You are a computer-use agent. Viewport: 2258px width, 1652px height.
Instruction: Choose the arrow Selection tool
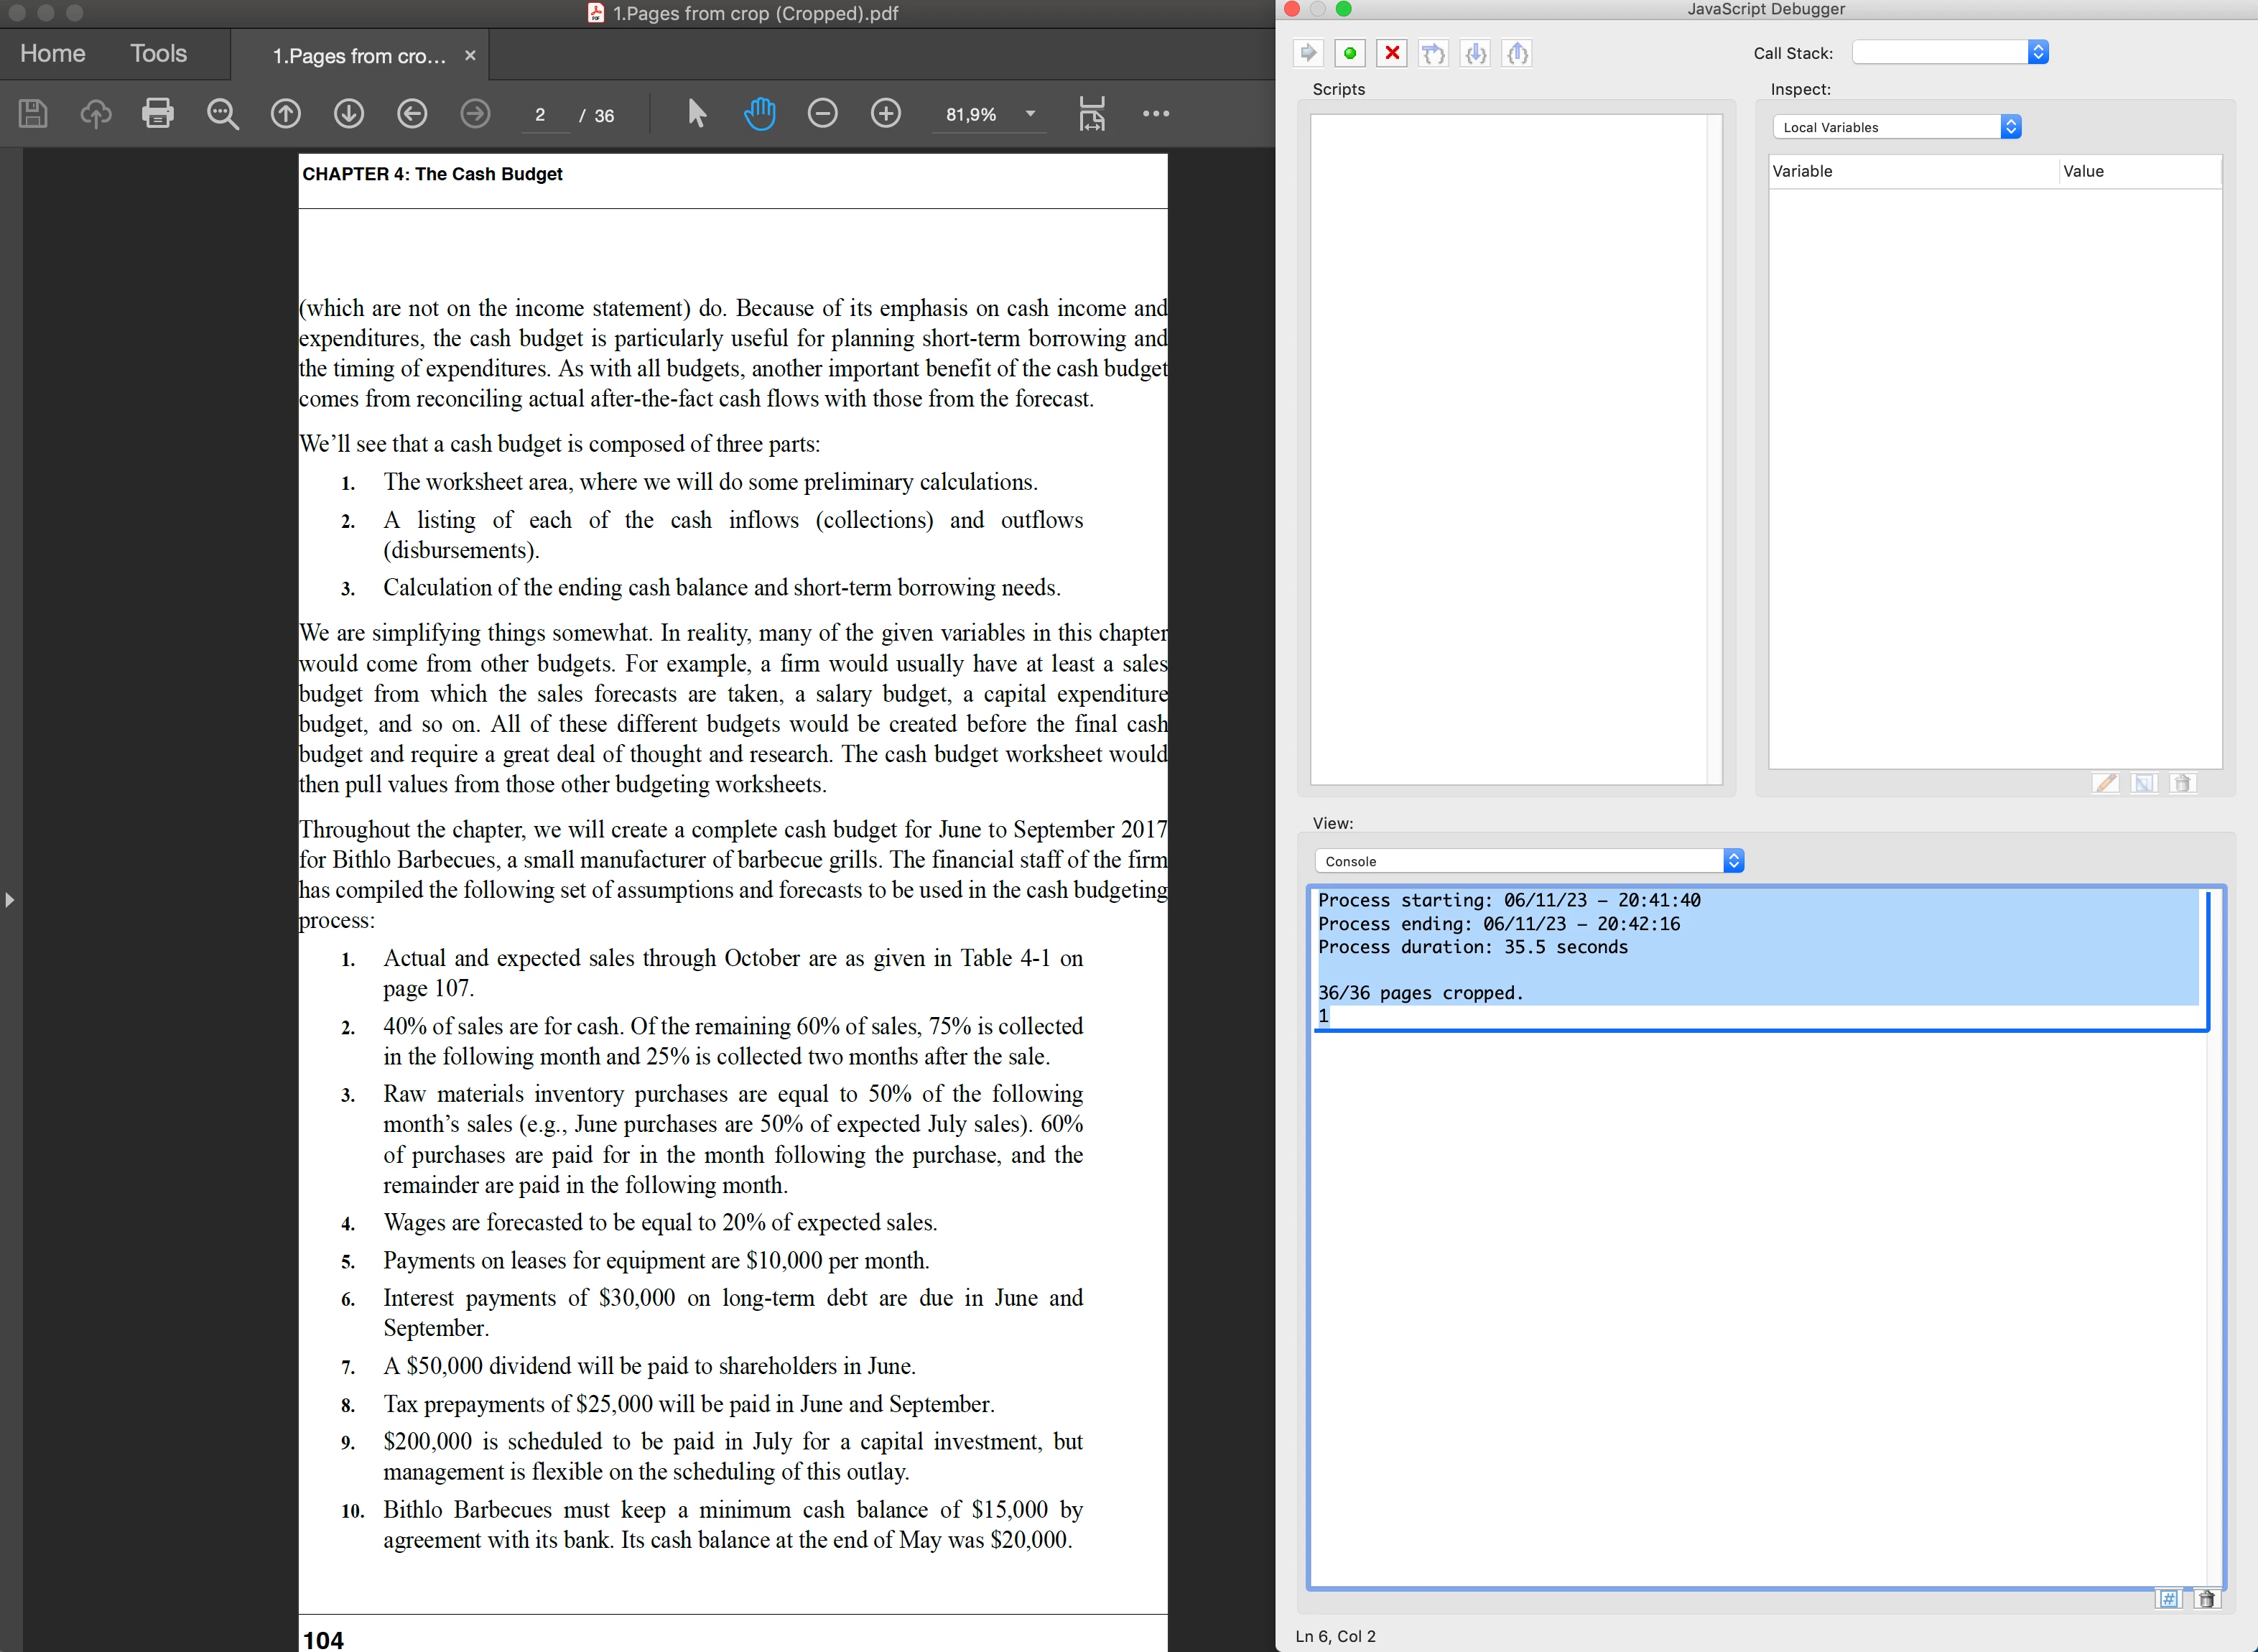(x=697, y=113)
